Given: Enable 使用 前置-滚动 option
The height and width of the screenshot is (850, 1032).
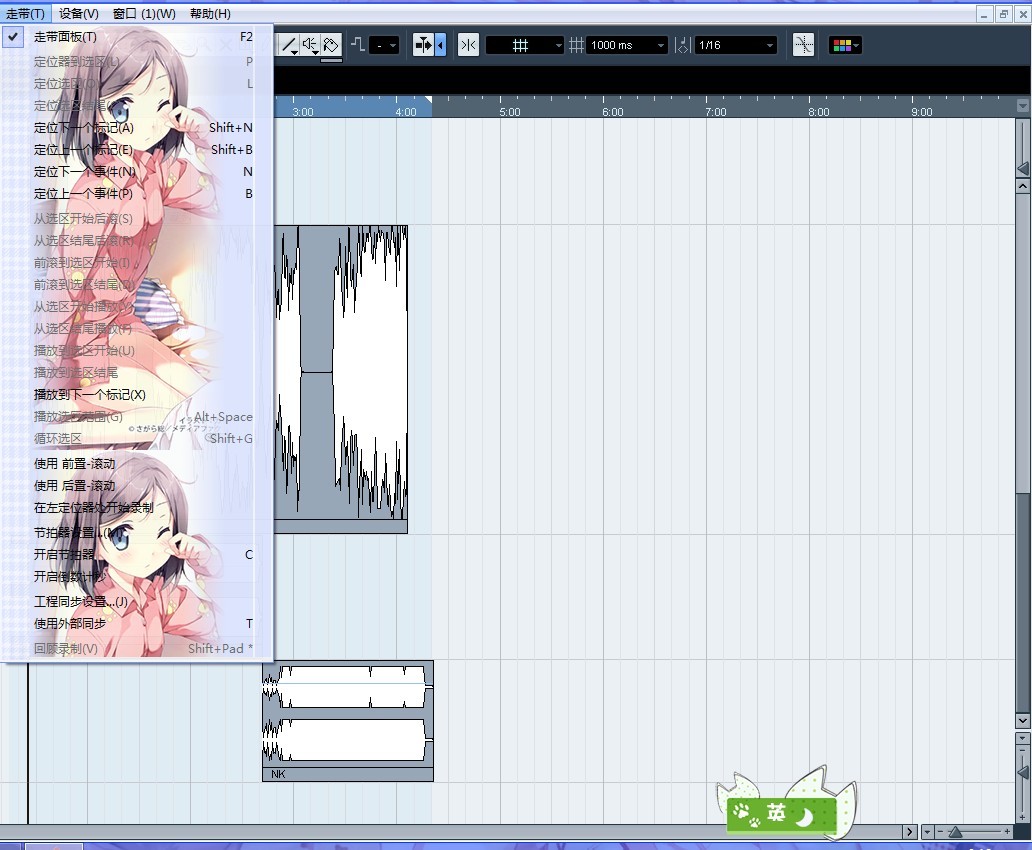Looking at the screenshot, I should [137, 464].
